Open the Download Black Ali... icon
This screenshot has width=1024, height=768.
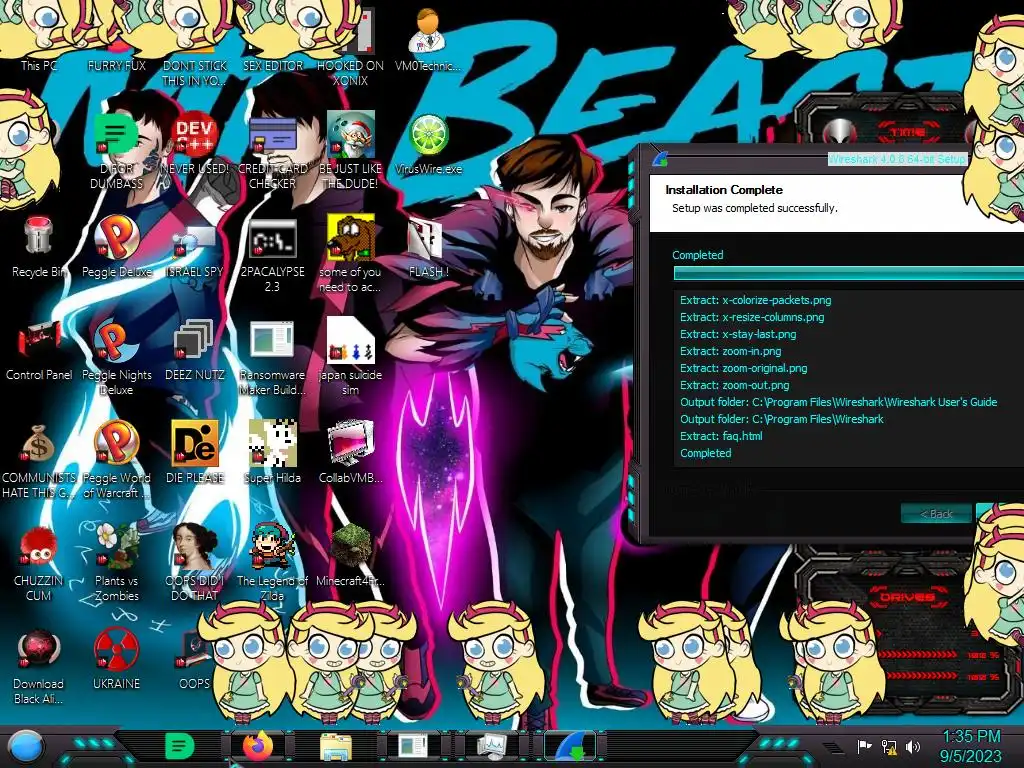point(39,666)
